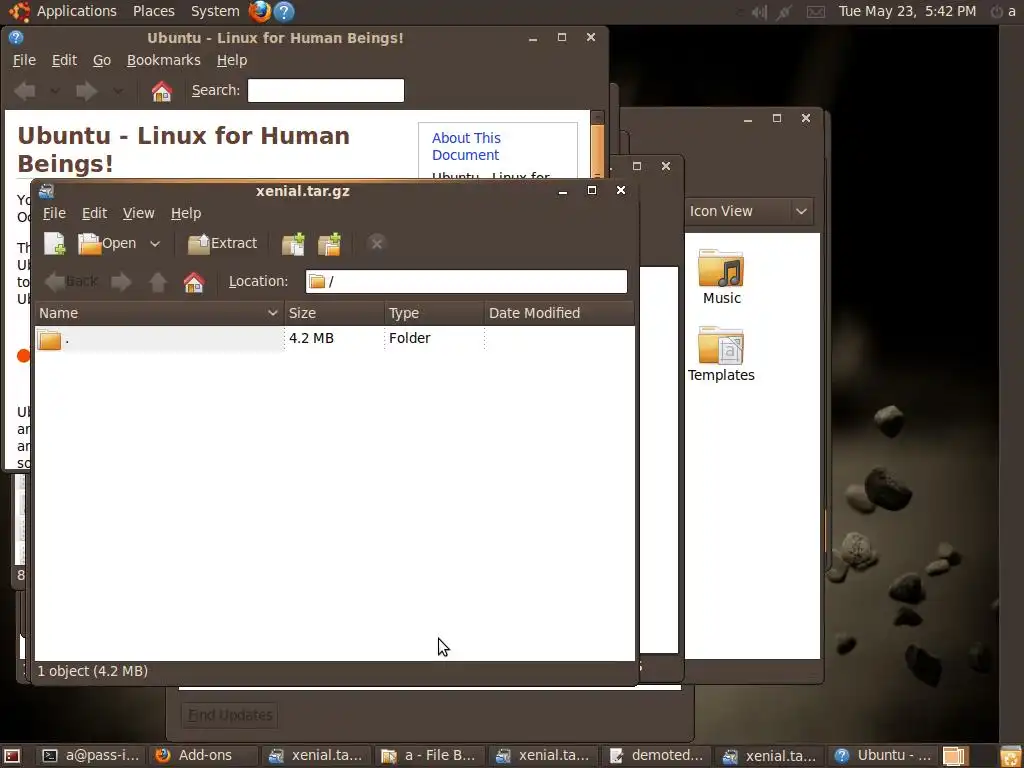Expand the back history dropdown in help browser
The height and width of the screenshot is (768, 1024).
click(55, 91)
